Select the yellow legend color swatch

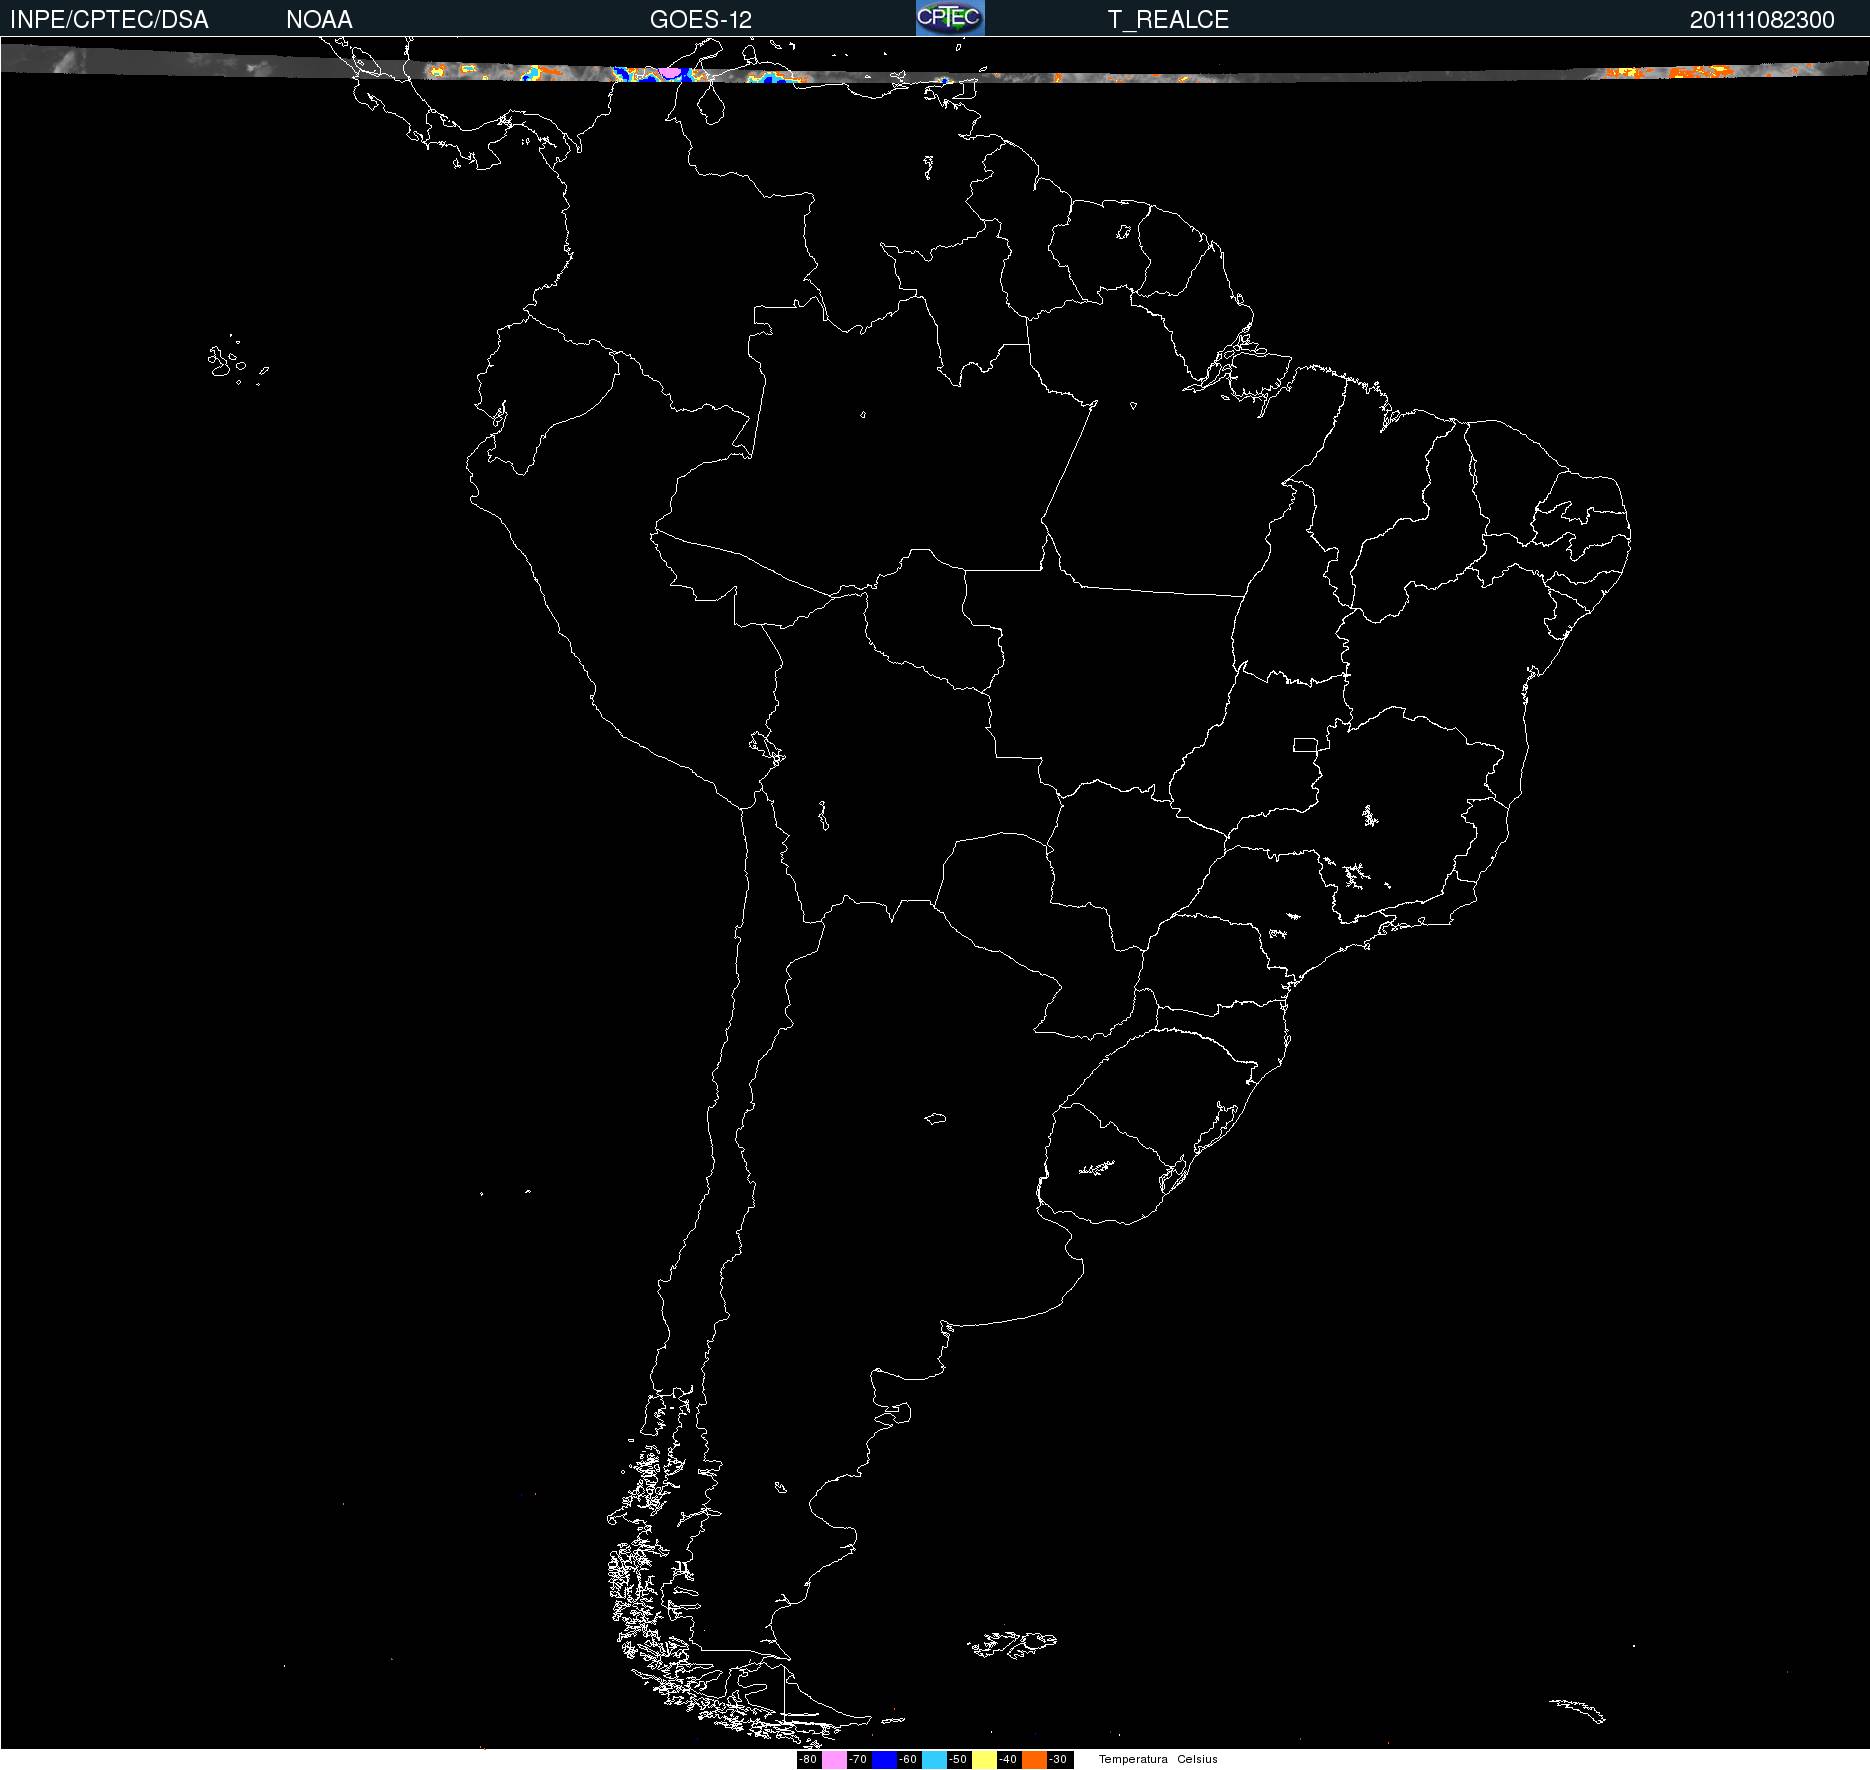click(984, 1760)
